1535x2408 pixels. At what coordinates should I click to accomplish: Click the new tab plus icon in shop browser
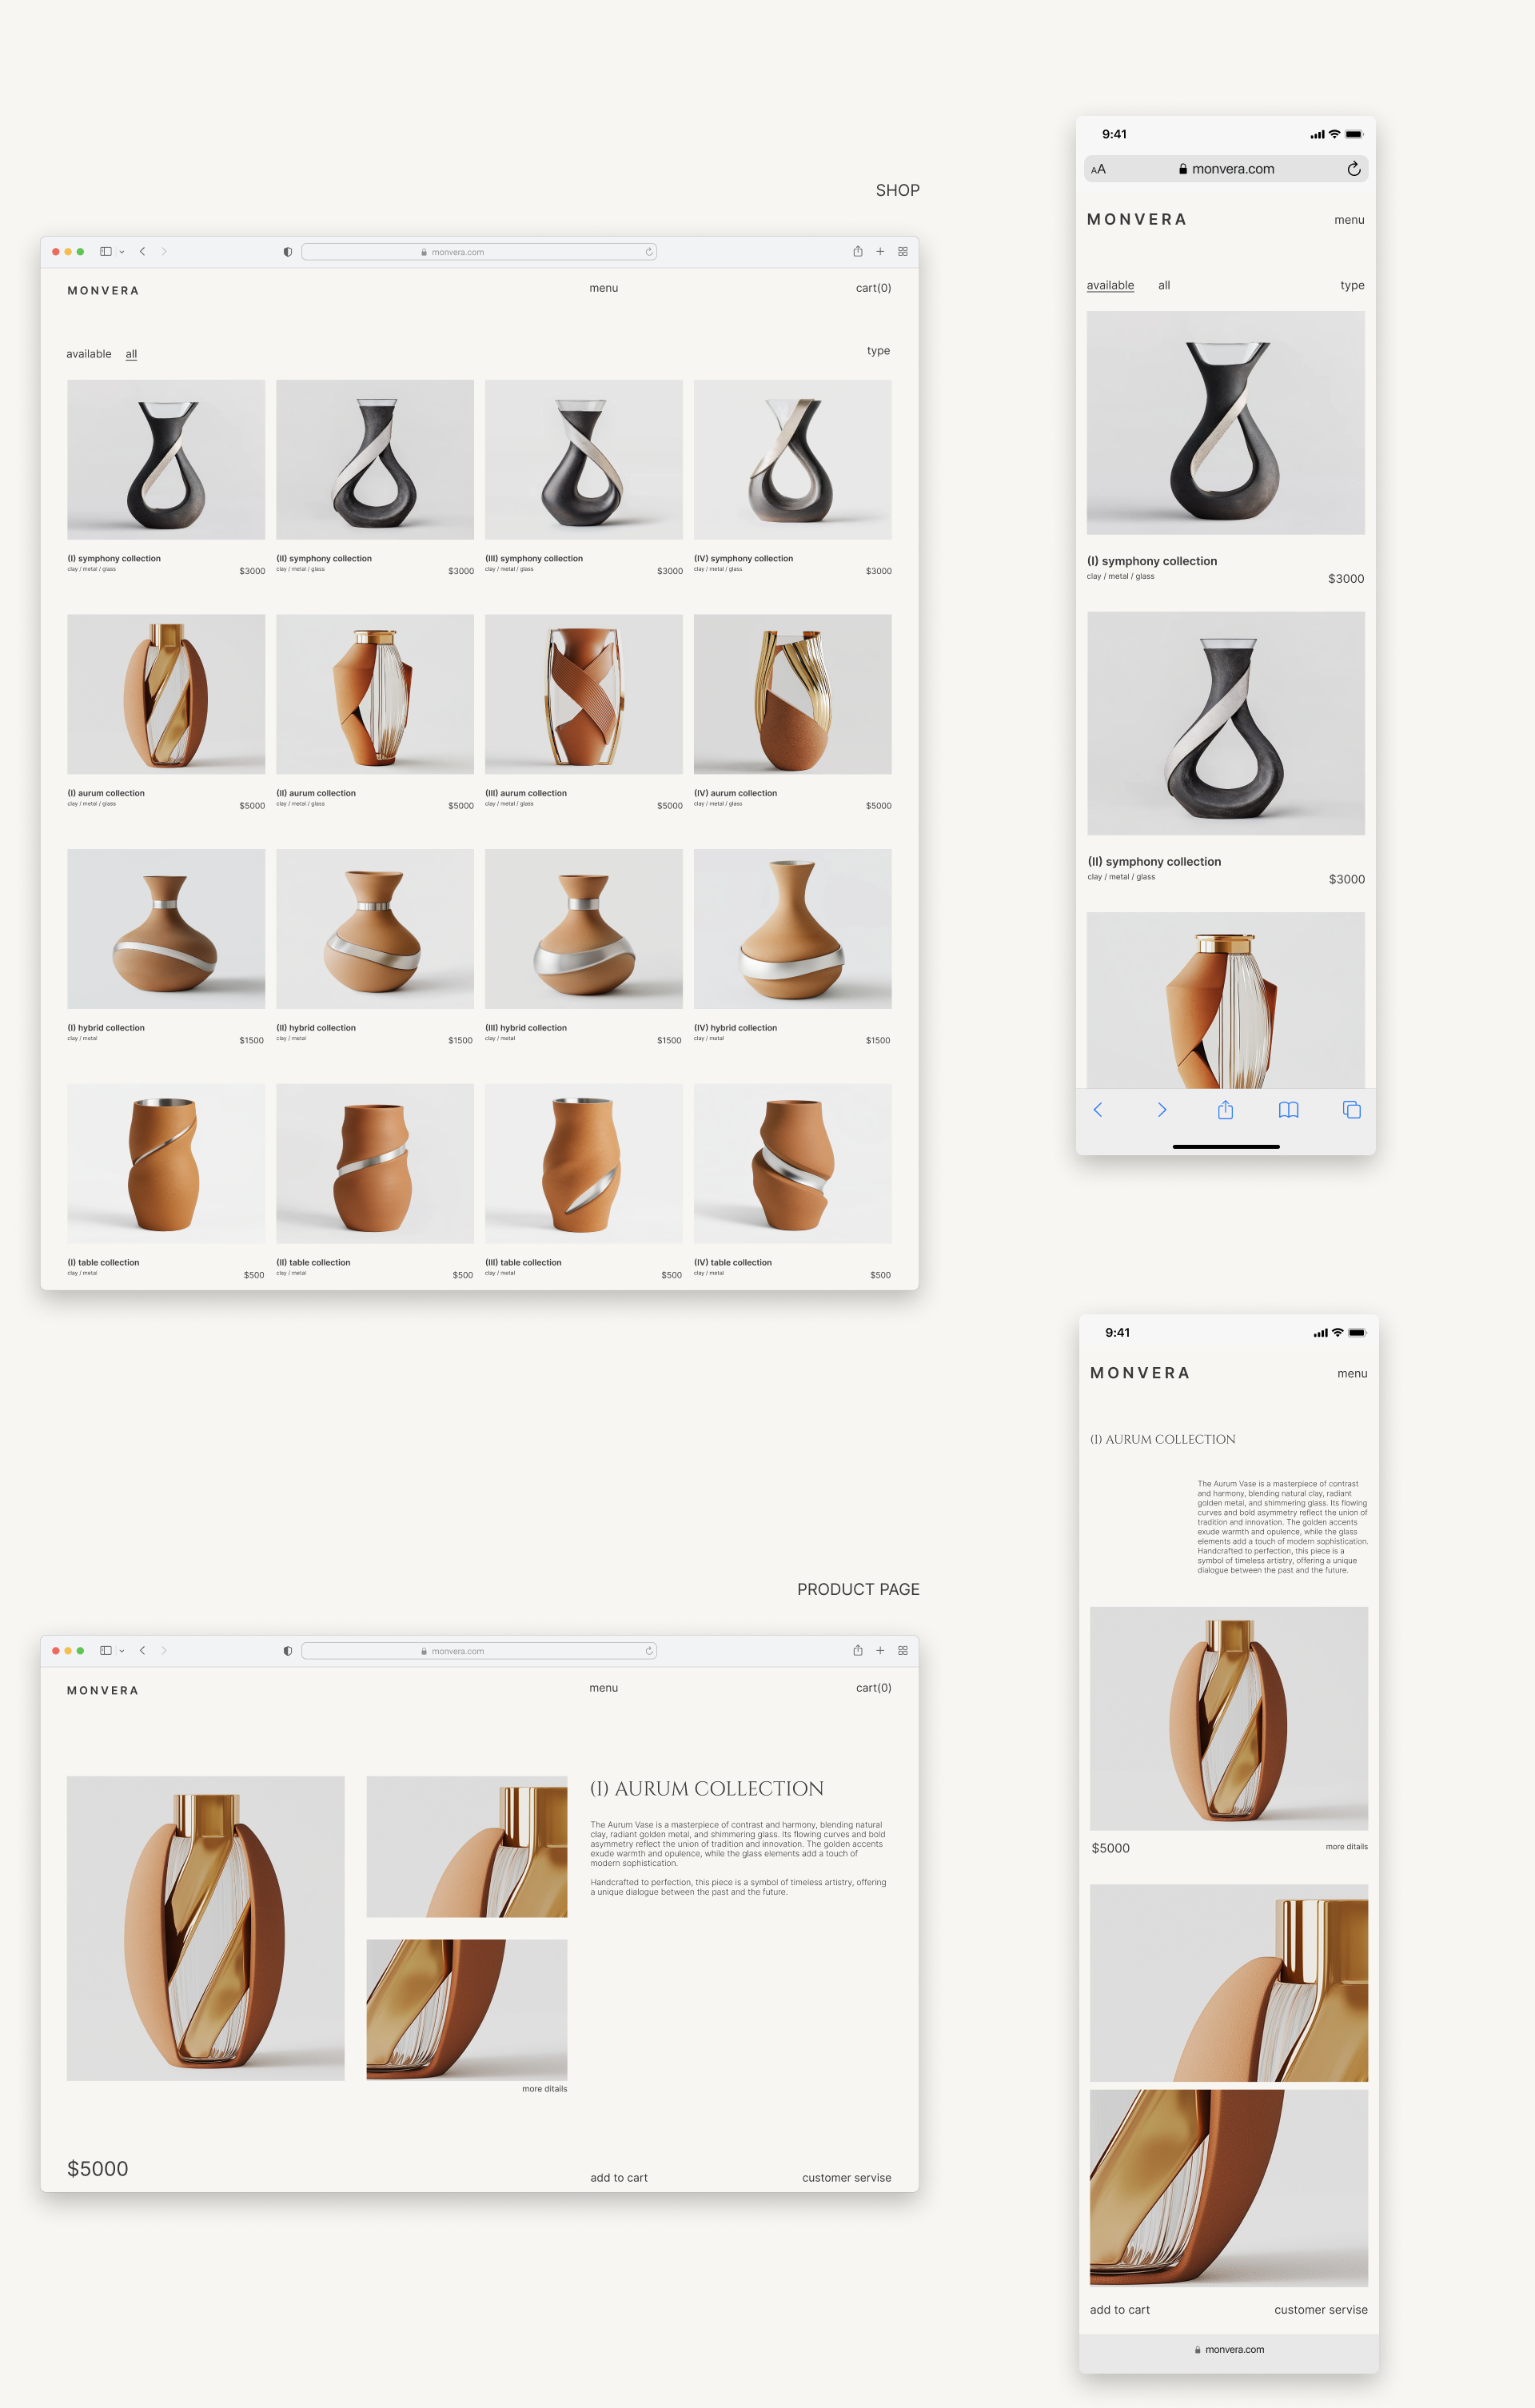[880, 252]
